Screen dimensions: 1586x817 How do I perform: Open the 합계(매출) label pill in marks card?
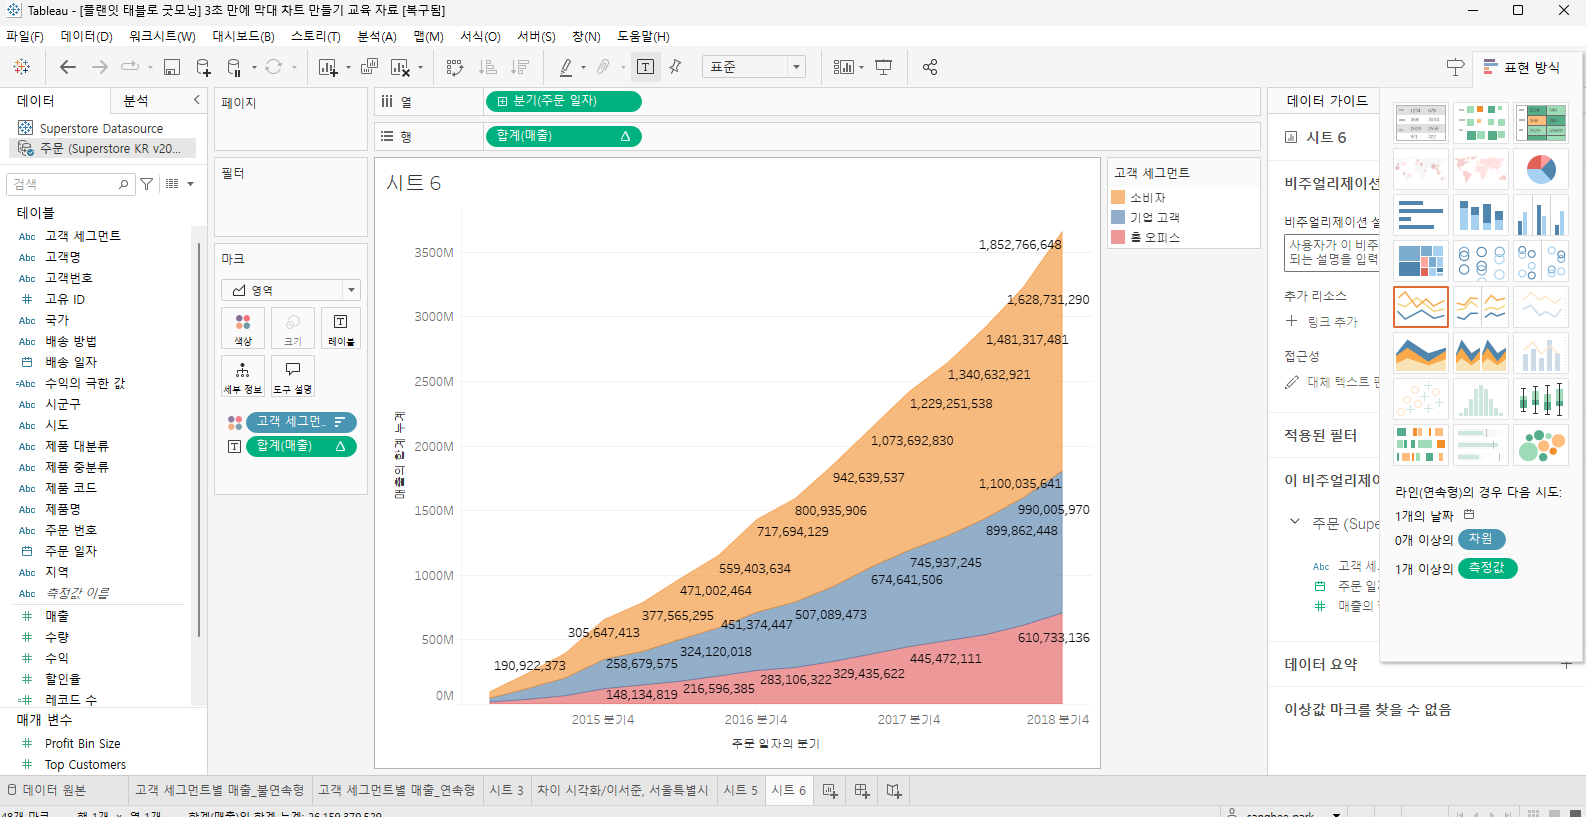tap(301, 446)
